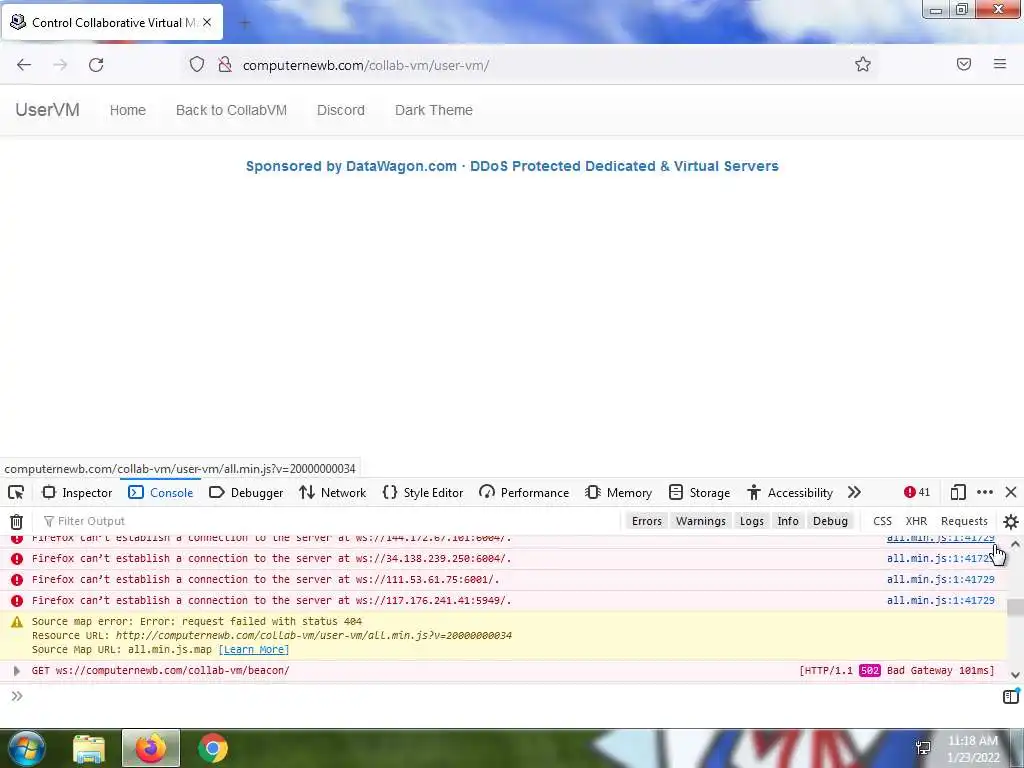Open a new tab with the plus icon
Viewport: 1024px width, 768px height.
(x=245, y=24)
